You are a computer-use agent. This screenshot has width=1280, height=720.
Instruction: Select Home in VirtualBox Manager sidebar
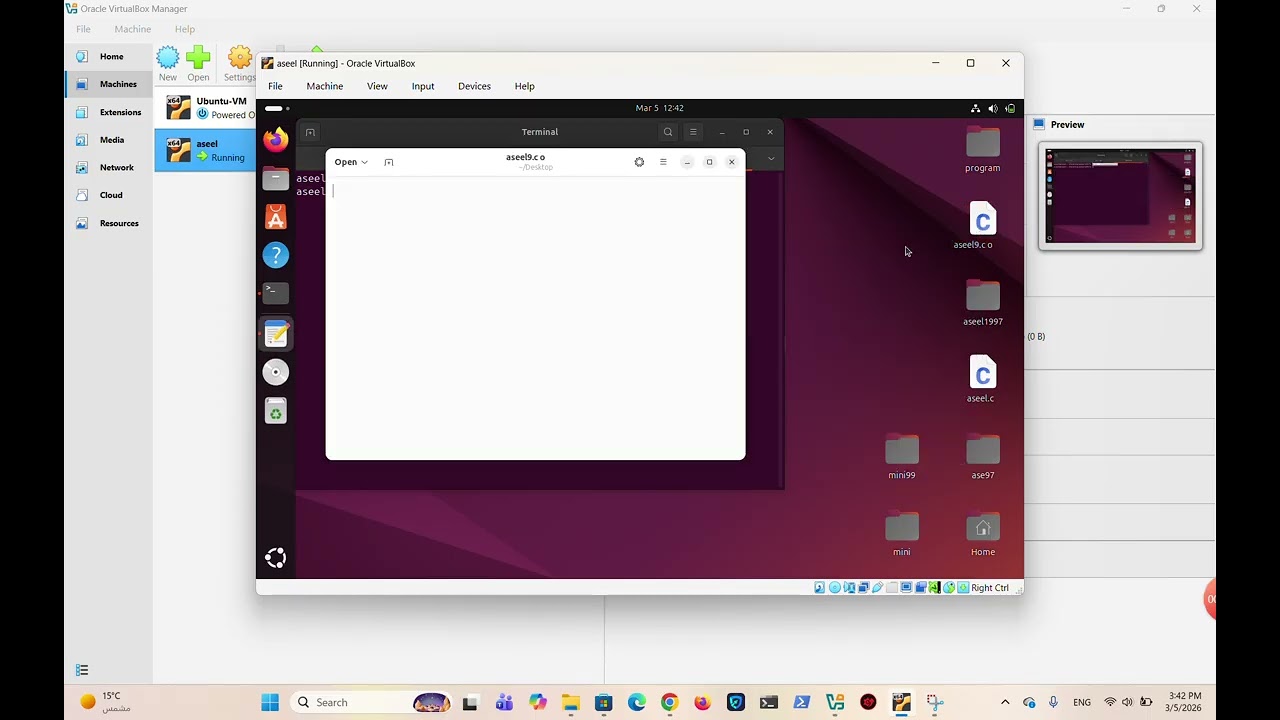point(109,57)
